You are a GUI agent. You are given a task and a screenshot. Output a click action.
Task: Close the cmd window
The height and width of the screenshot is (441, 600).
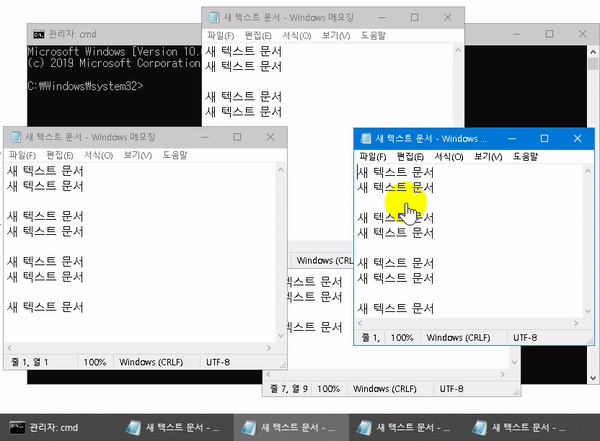click(582, 34)
